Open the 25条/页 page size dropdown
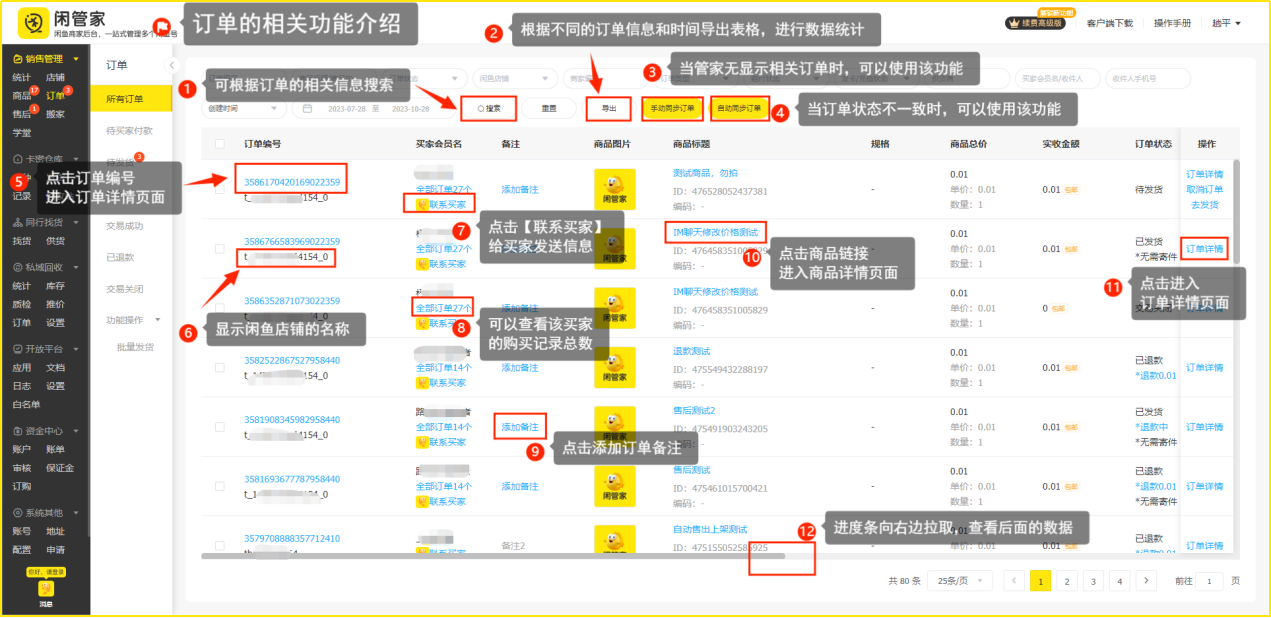This screenshot has height=618, width=1271. click(x=958, y=581)
